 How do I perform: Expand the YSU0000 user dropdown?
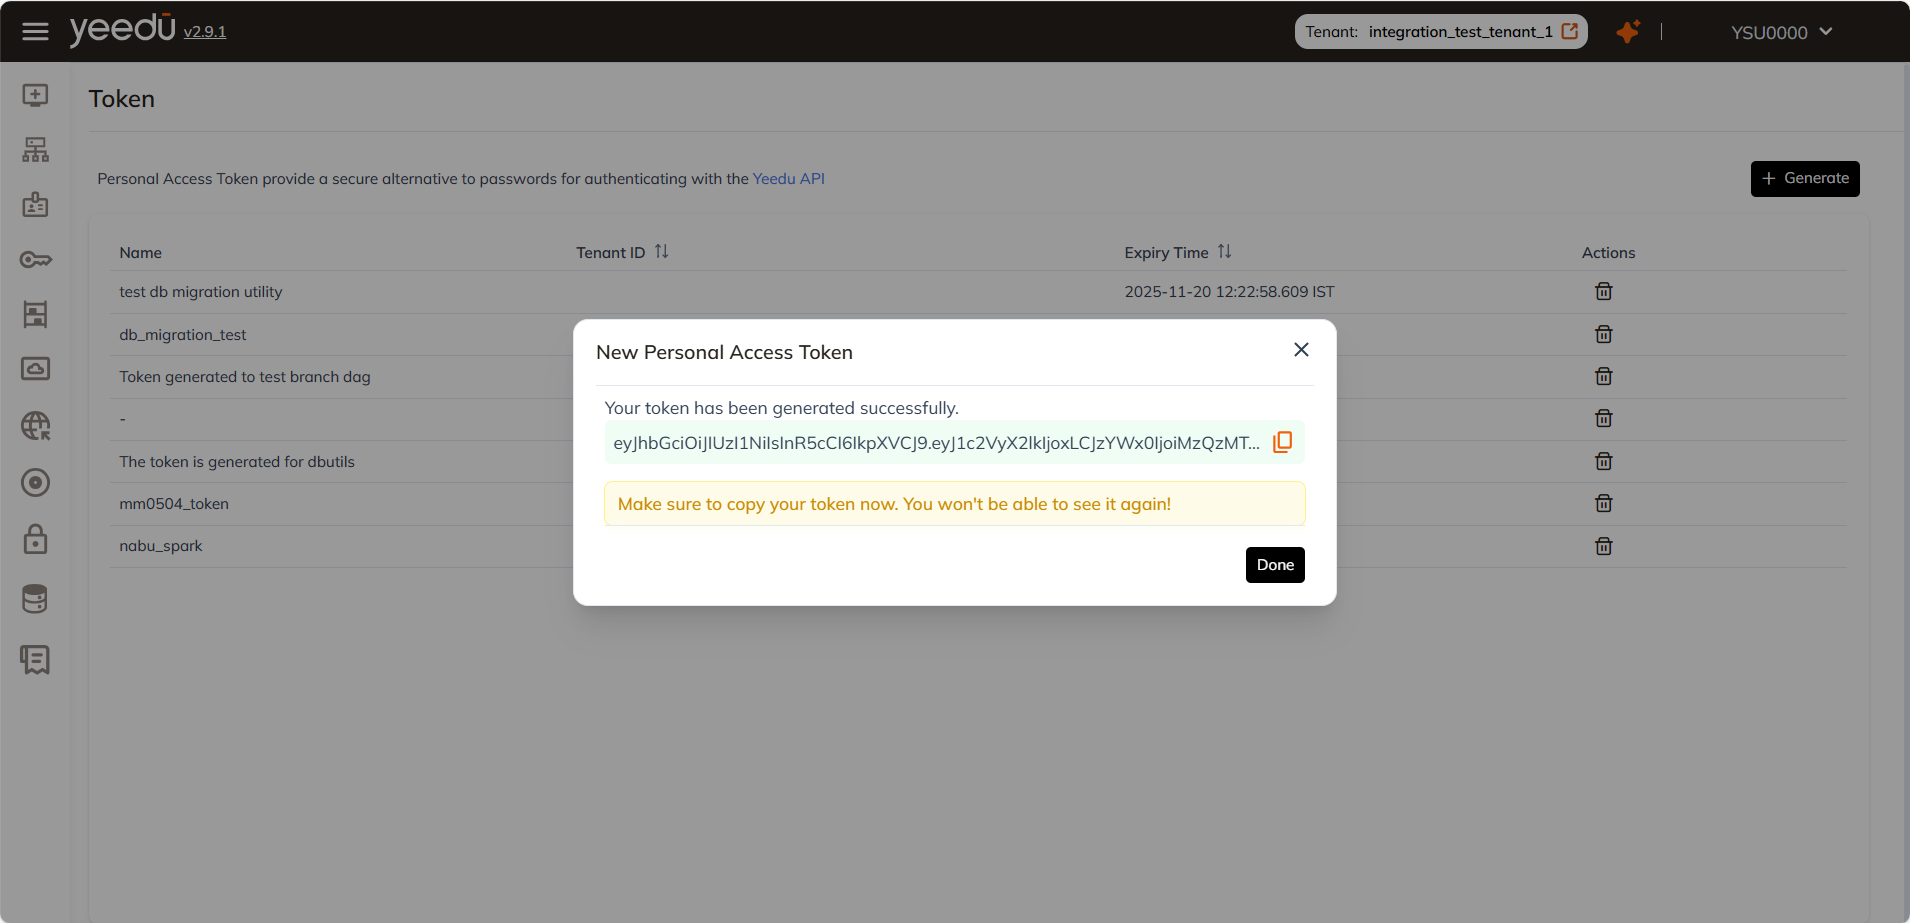pos(1782,32)
